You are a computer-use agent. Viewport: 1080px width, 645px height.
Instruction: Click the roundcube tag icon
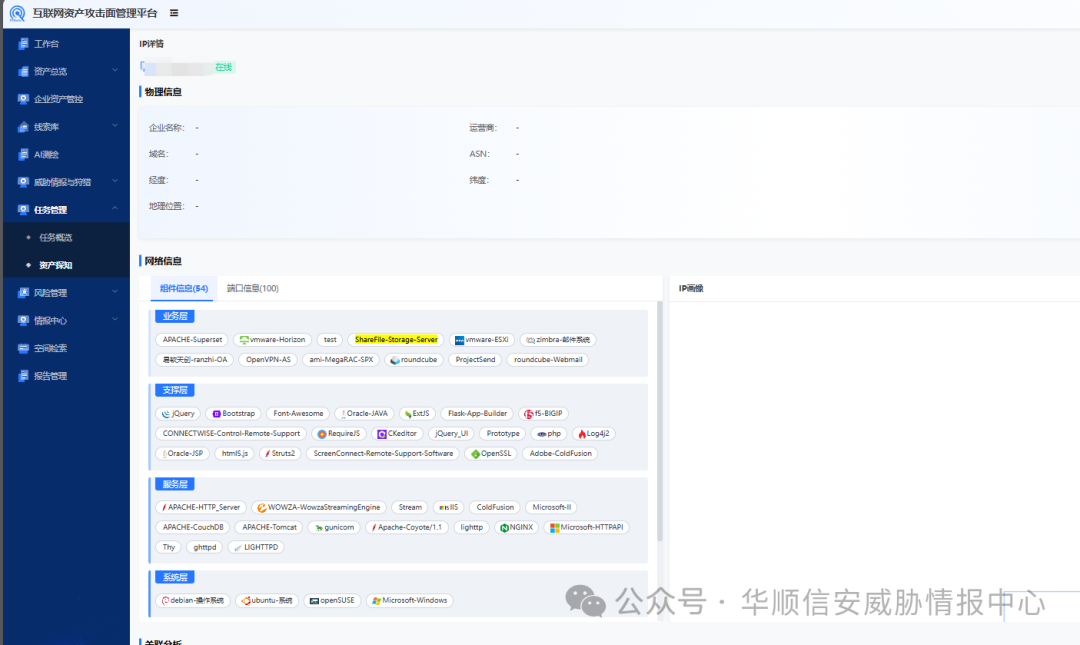point(395,360)
